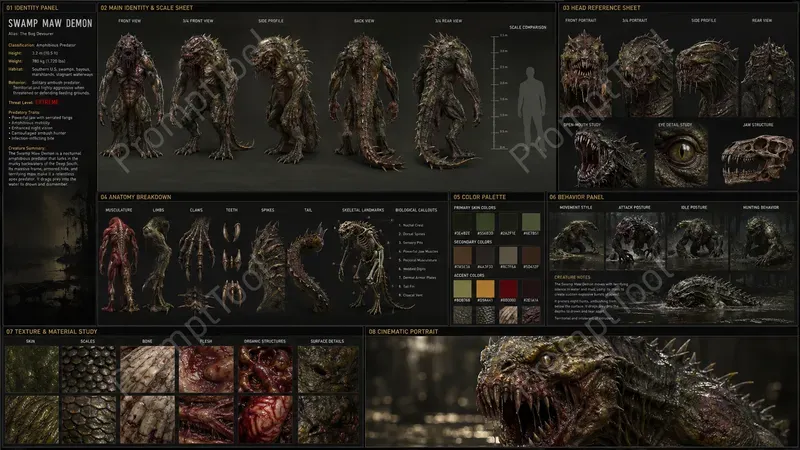800x450 pixels.
Task: Select the '03 HEAD REFERENCE SHEET' heading
Action: coord(601,8)
